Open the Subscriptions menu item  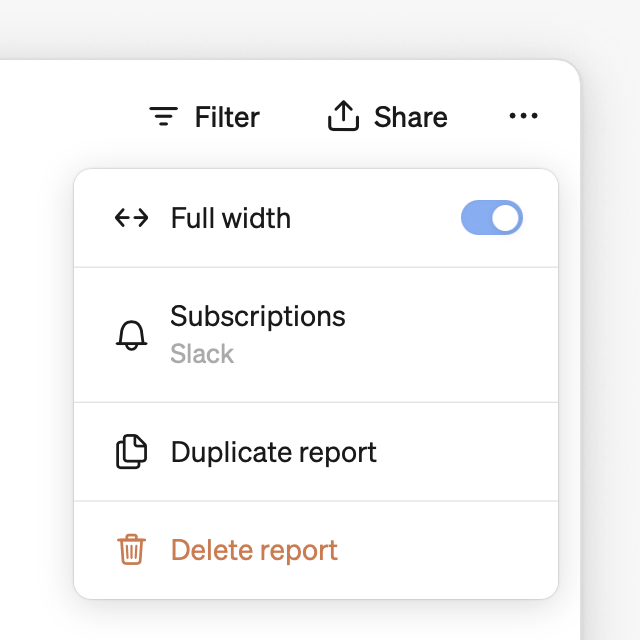click(x=316, y=335)
